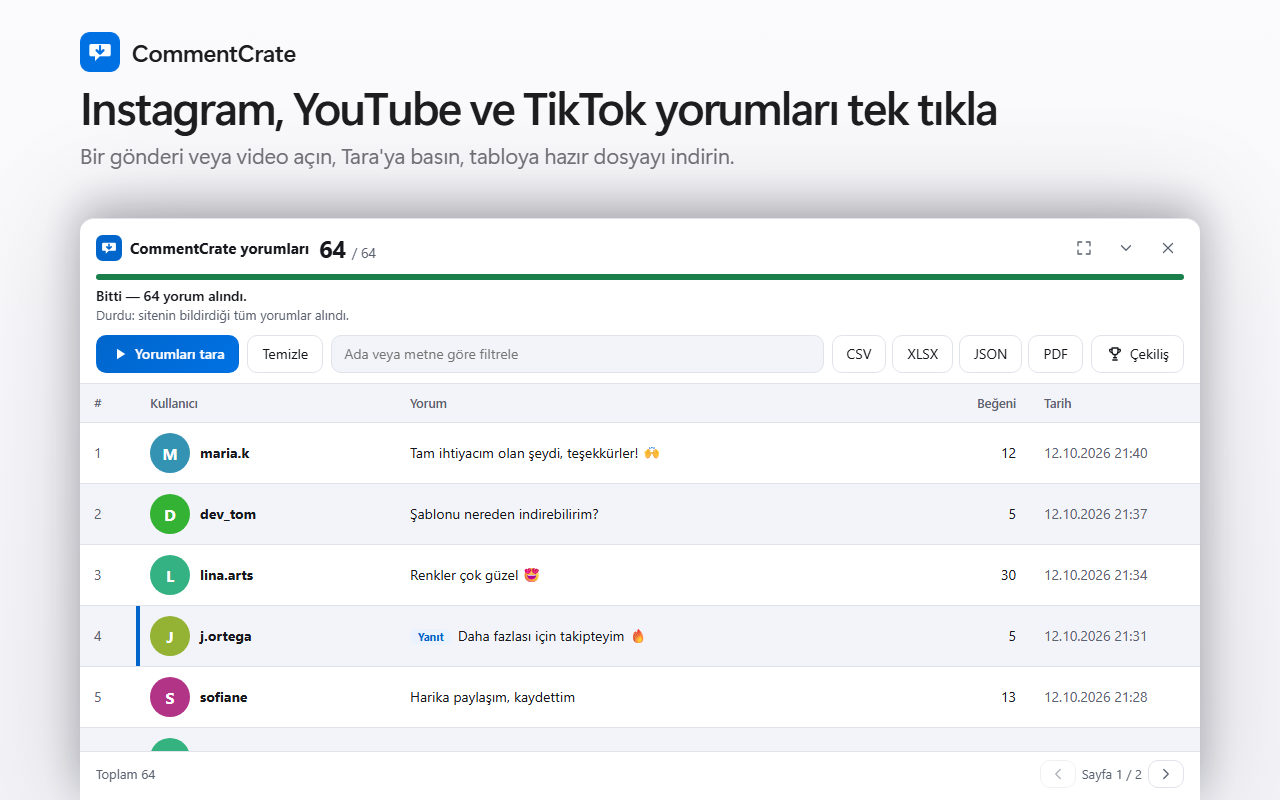
Task: Export comments as XLSX
Action: pos(922,354)
